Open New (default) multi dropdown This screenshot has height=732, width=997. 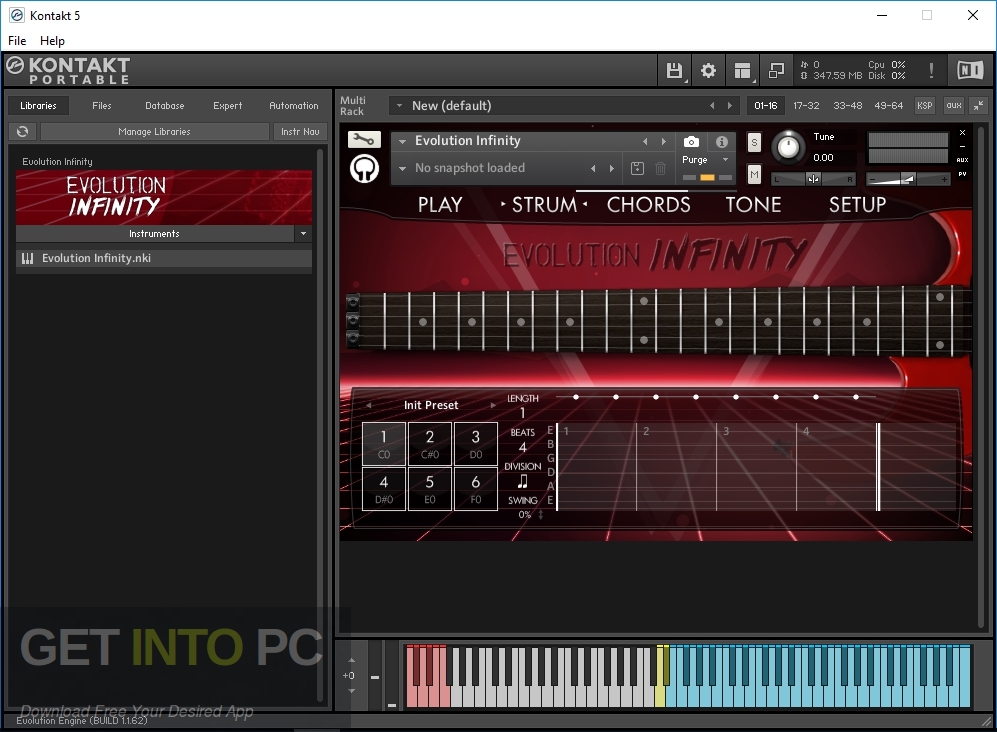[x=399, y=106]
